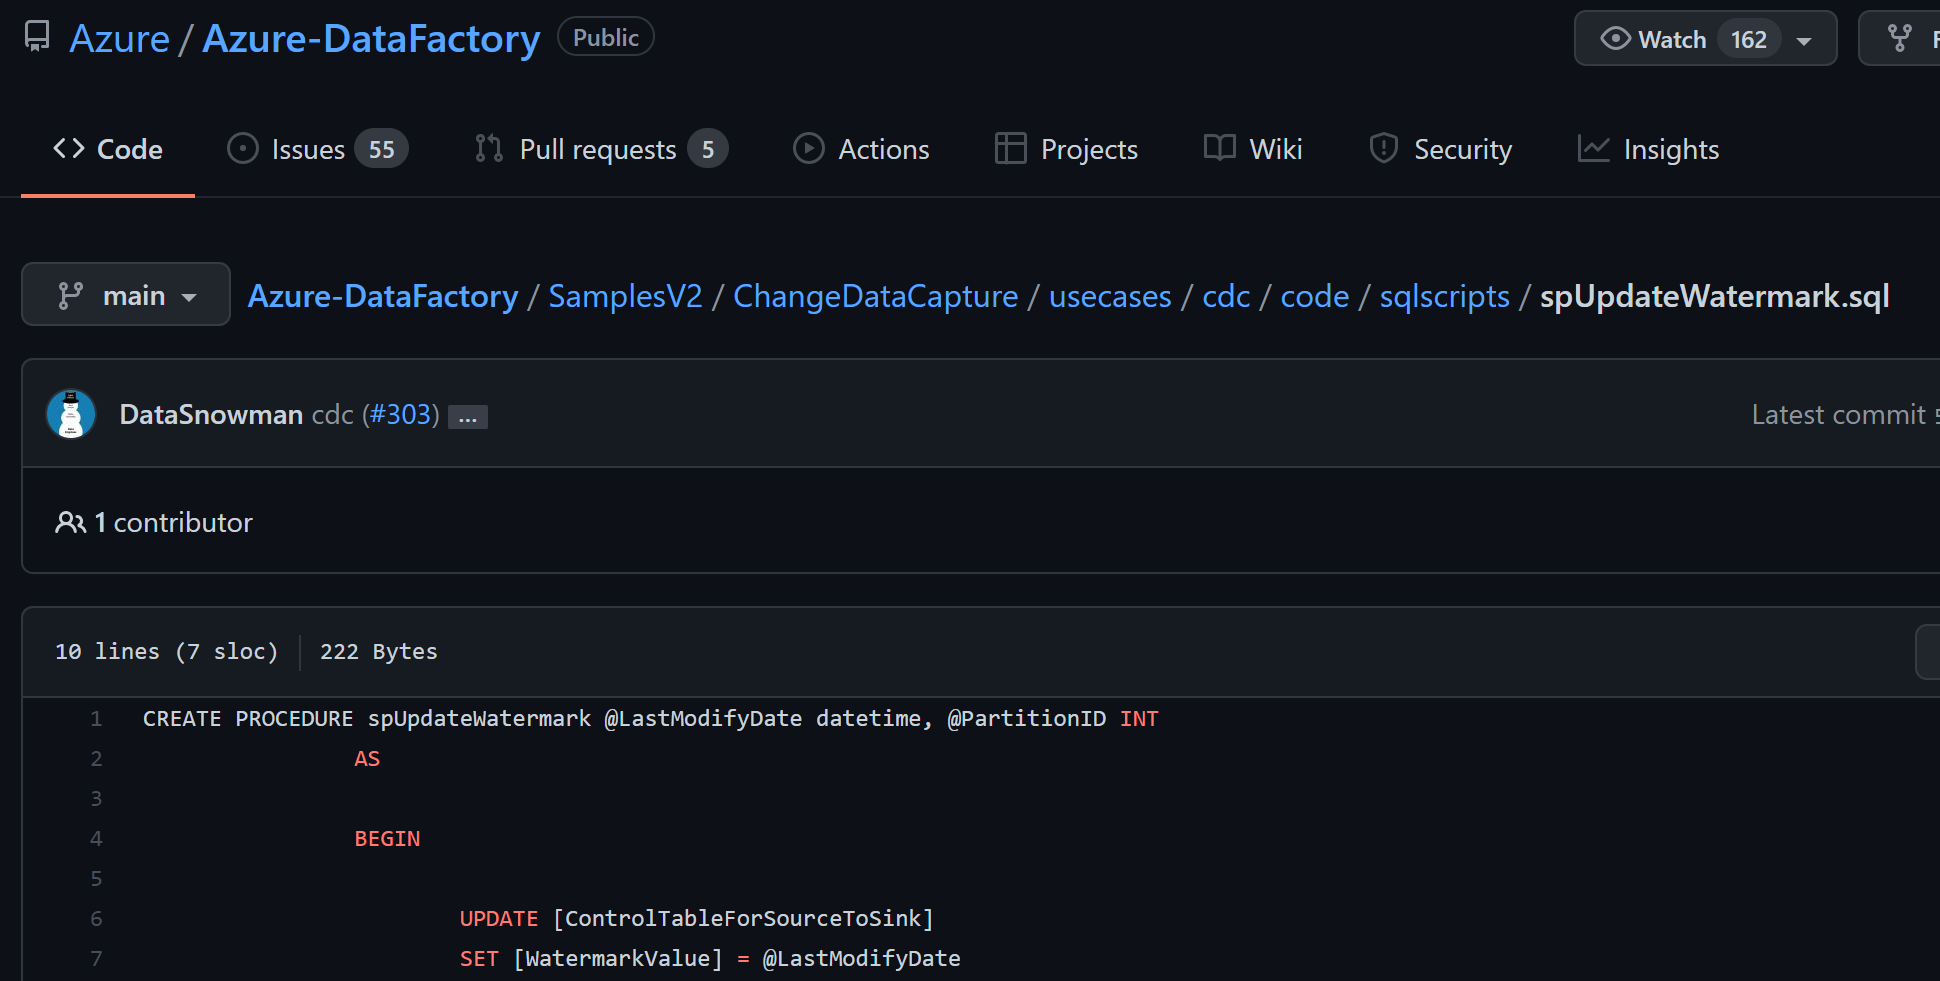Click the 222 Bytes file size

pos(379,651)
